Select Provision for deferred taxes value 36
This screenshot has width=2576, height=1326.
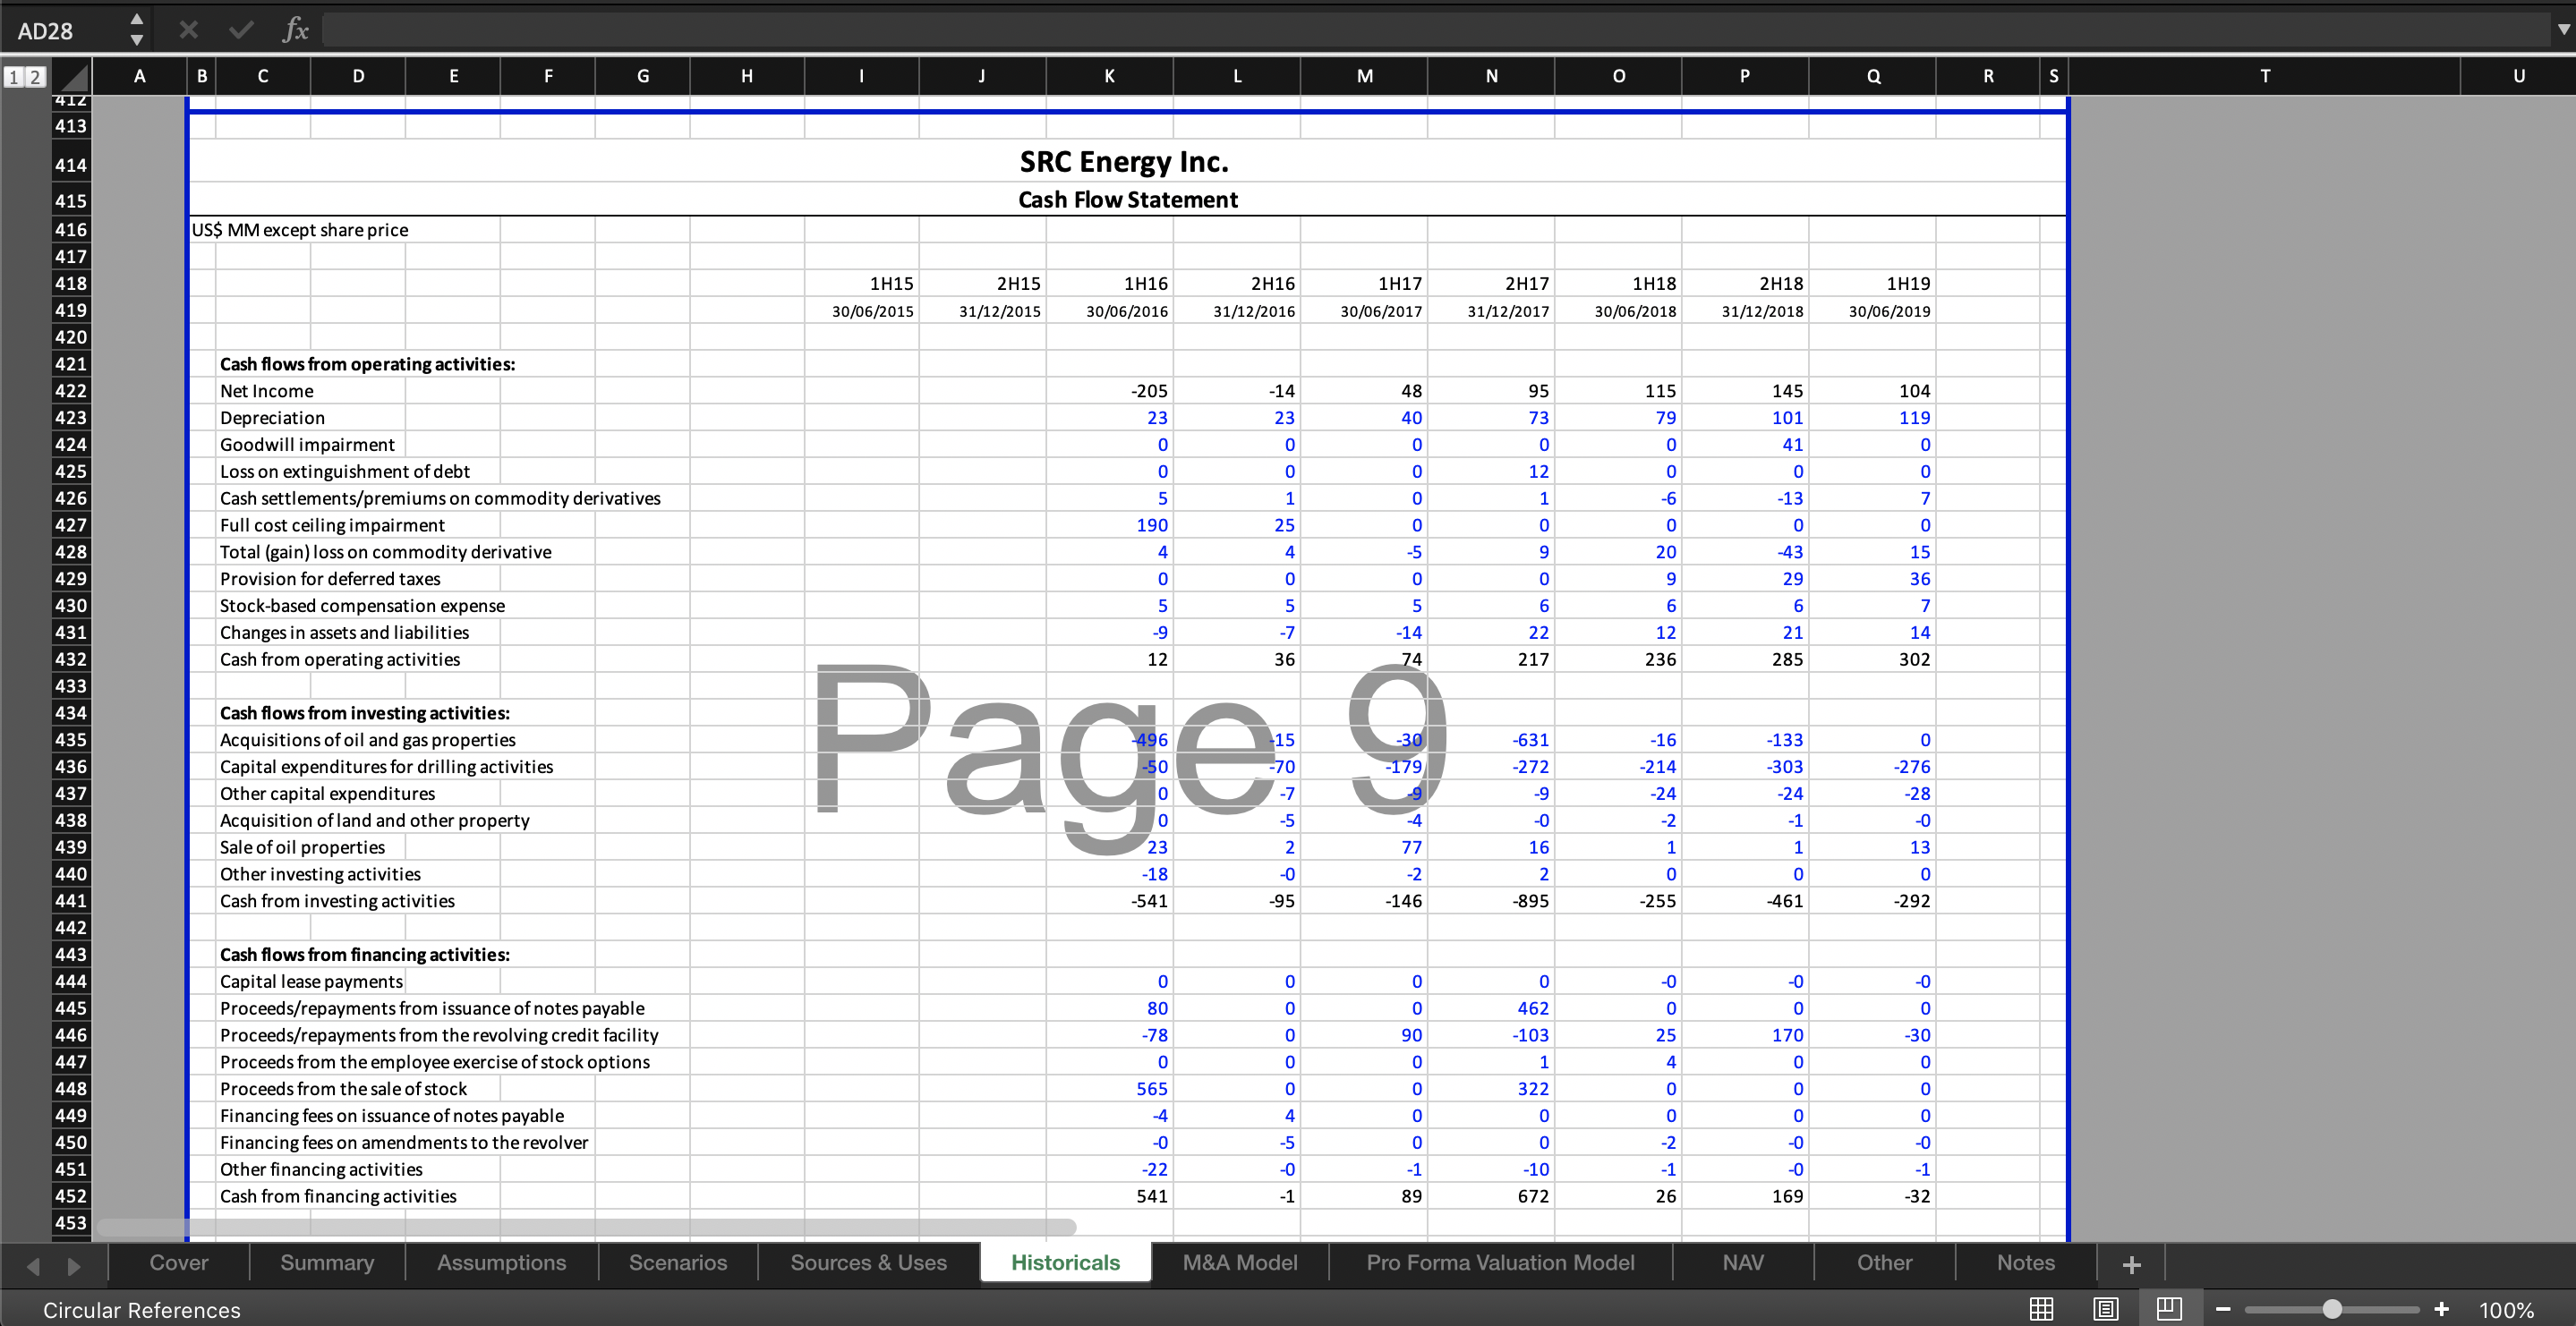click(1873, 579)
